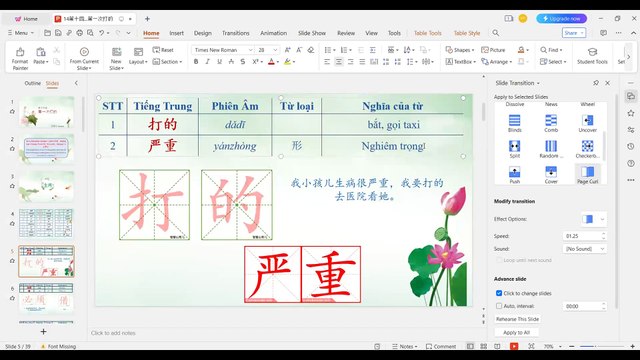Start slideshow From Current Slide
This screenshot has width=640, height=360.
(84, 58)
